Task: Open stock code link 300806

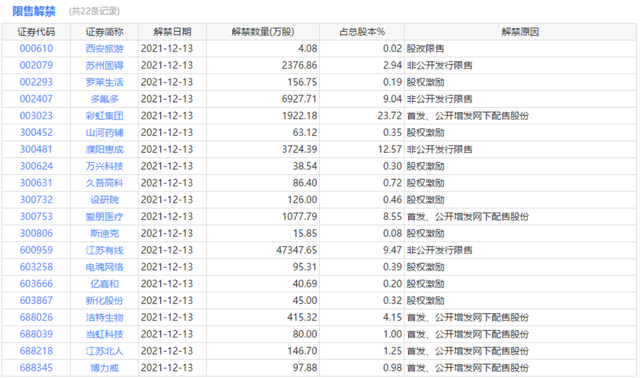Action: (36, 233)
